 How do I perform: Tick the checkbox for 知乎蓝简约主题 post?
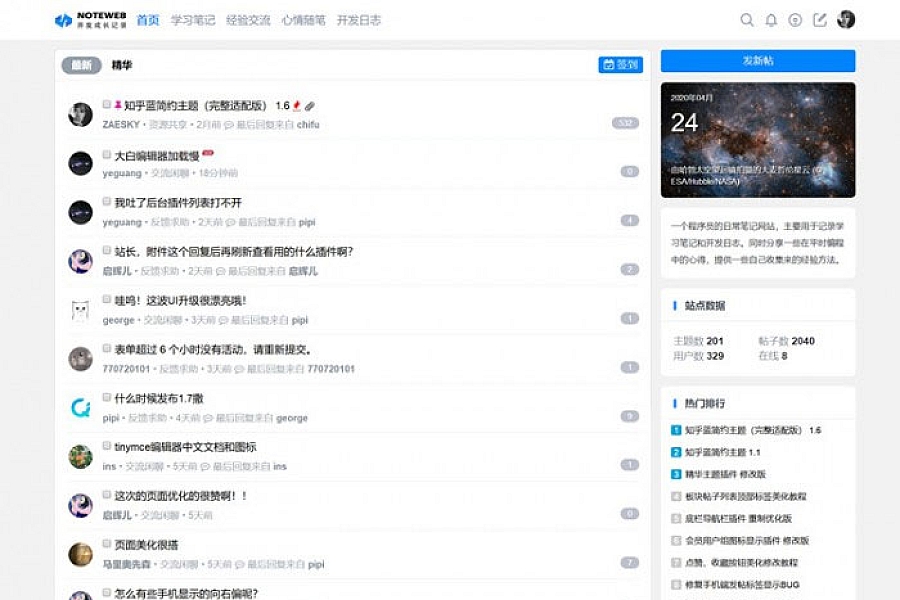pyautogui.click(x=107, y=104)
